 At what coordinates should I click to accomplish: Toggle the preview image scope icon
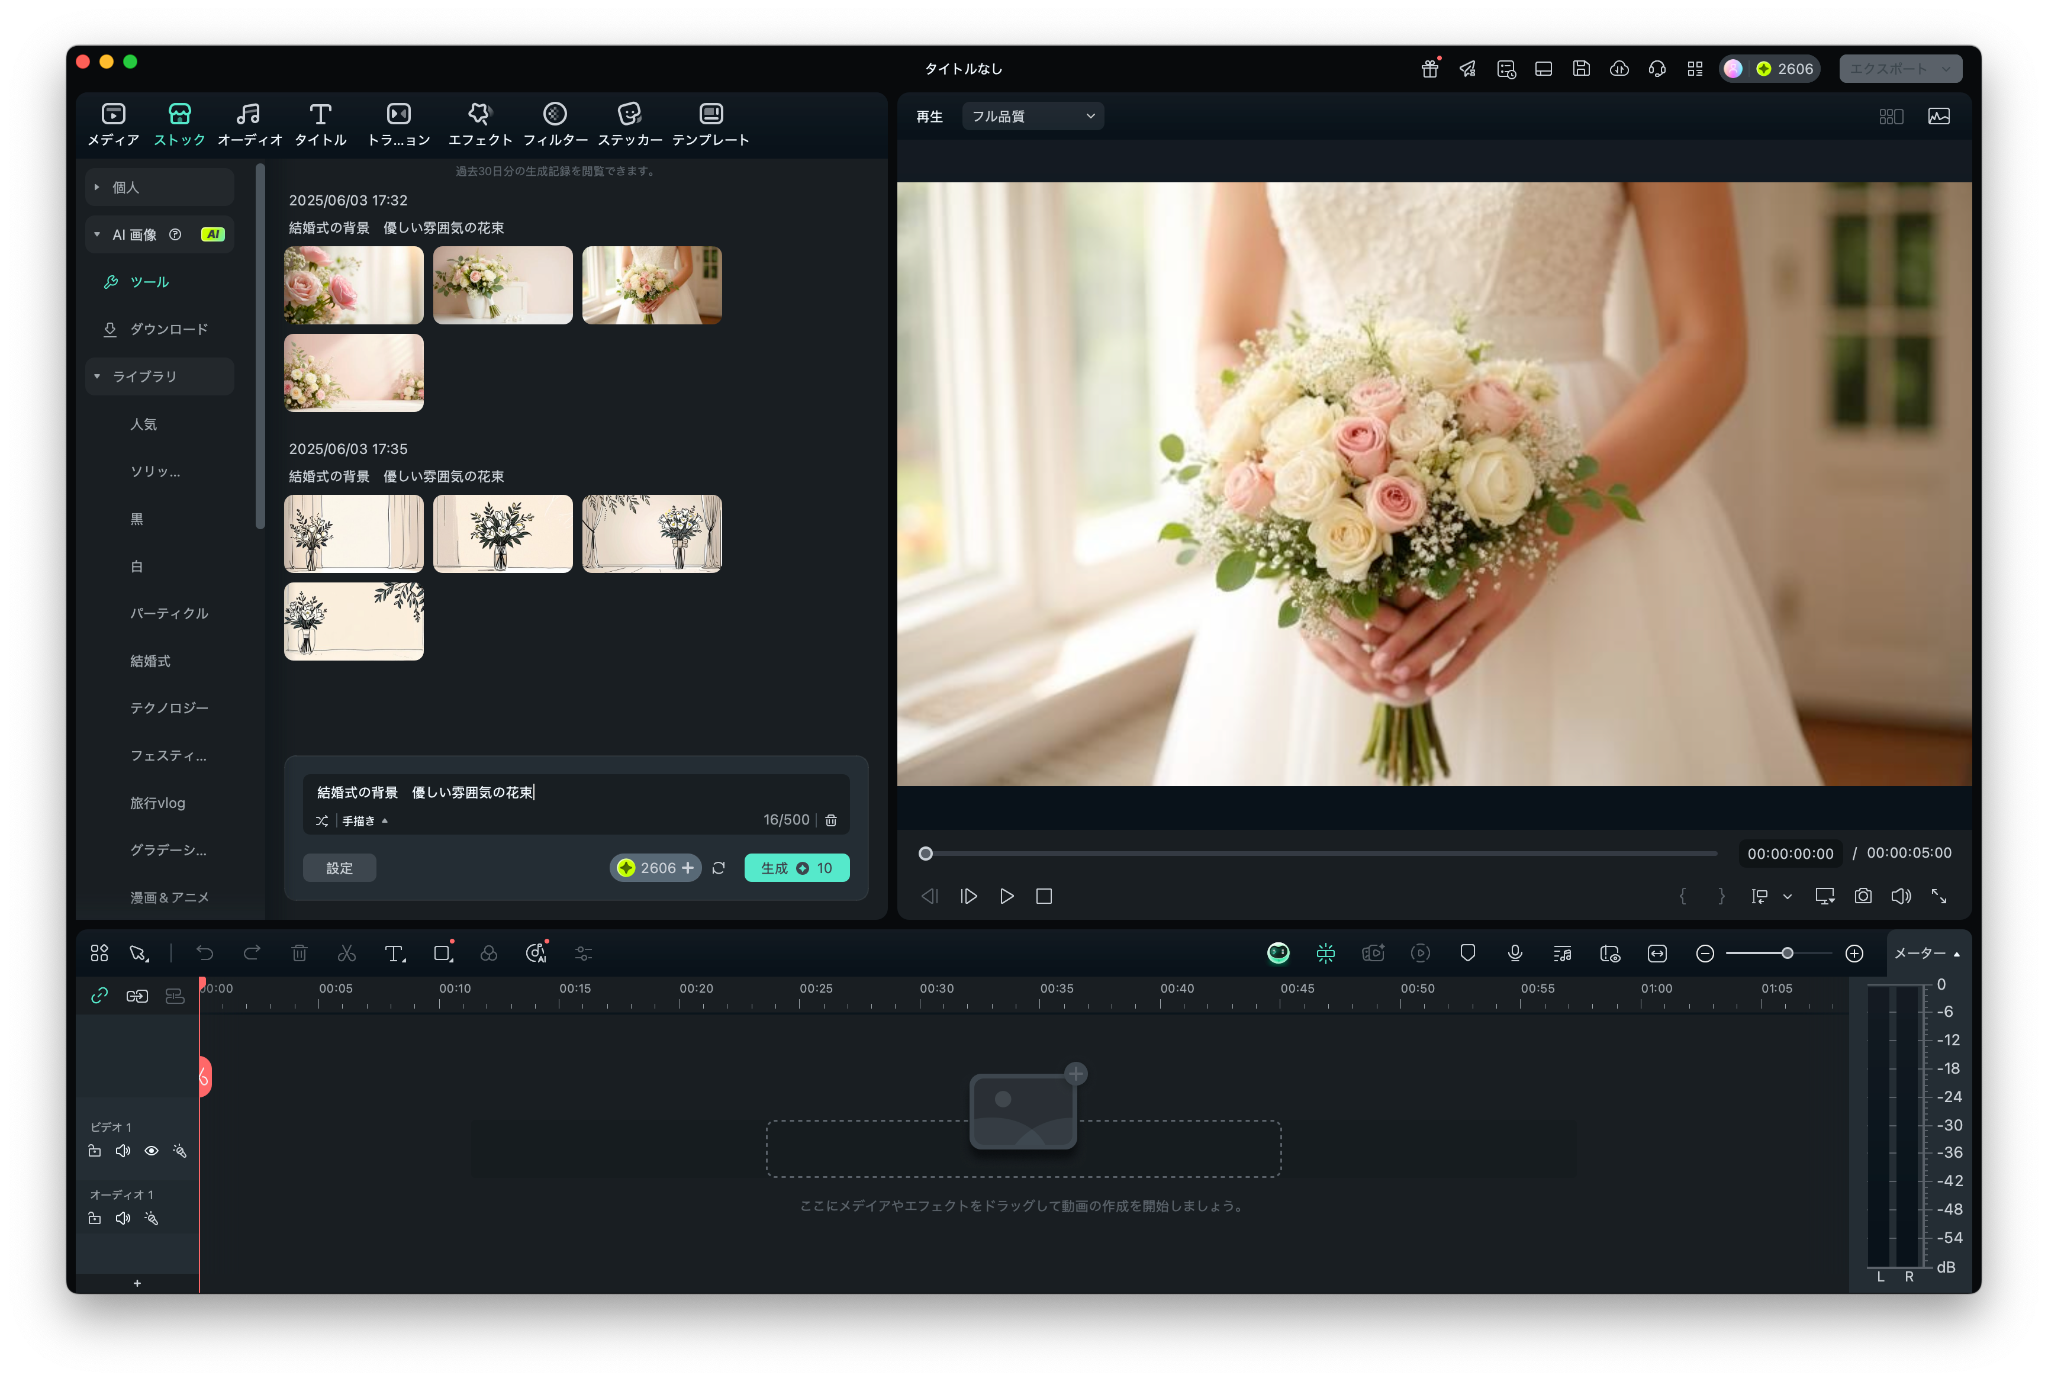[x=1939, y=116]
